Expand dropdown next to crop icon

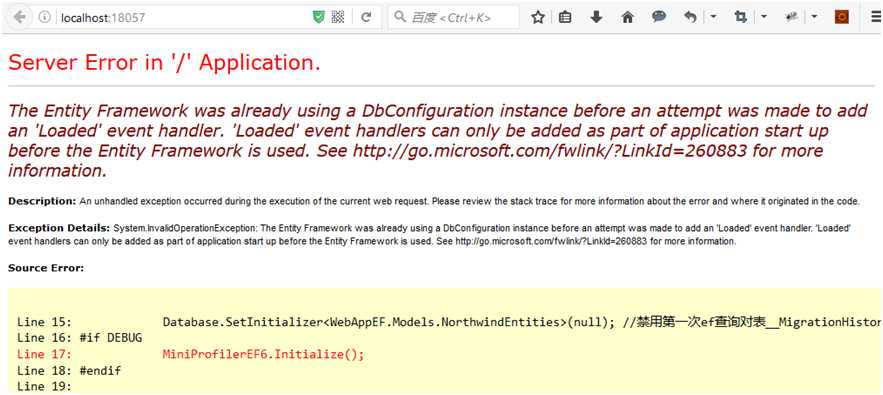[x=764, y=17]
